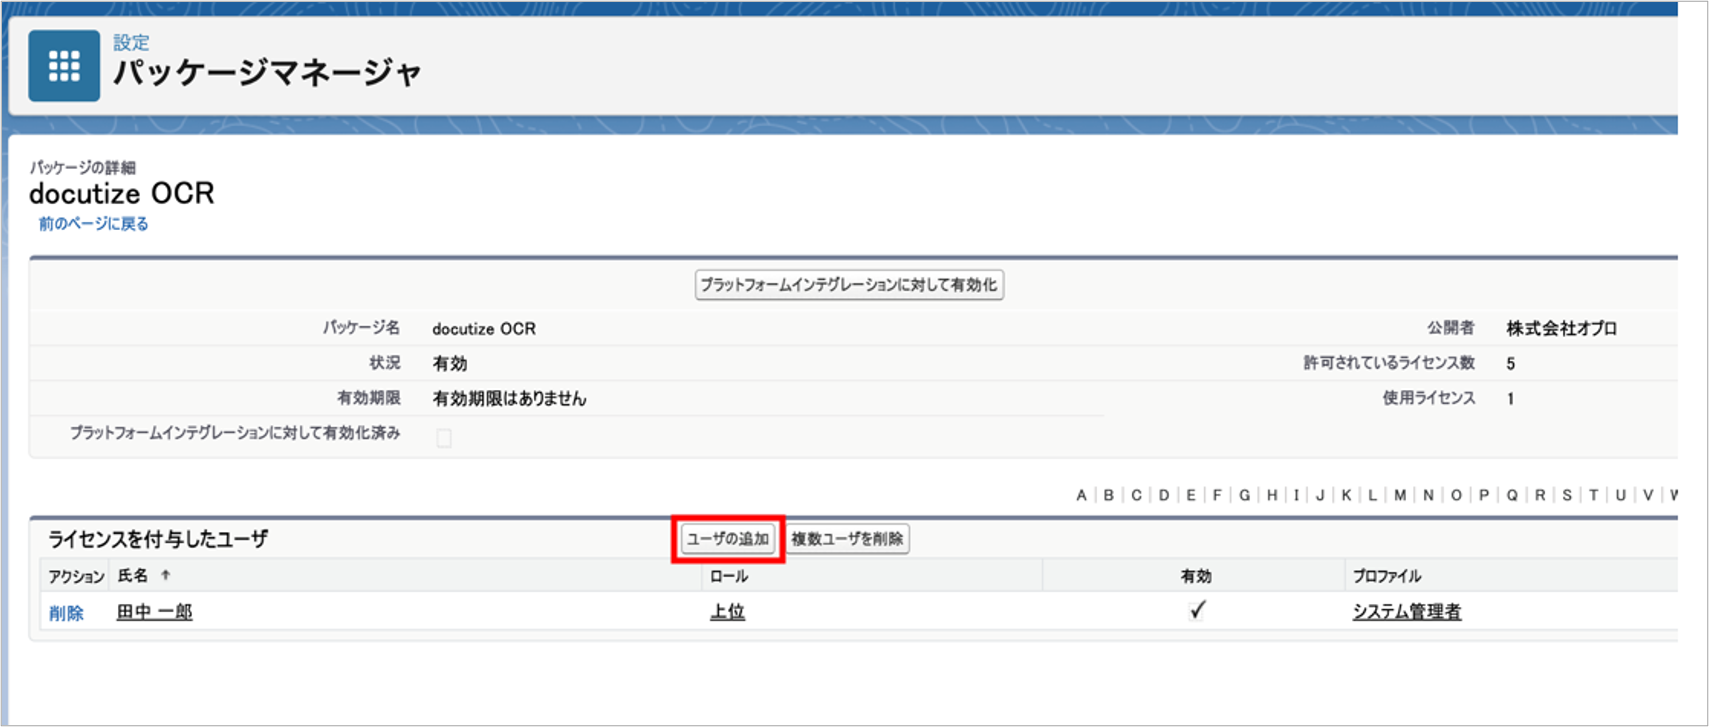Filter users by letter D
The width and height of the screenshot is (1709, 727).
[1164, 495]
